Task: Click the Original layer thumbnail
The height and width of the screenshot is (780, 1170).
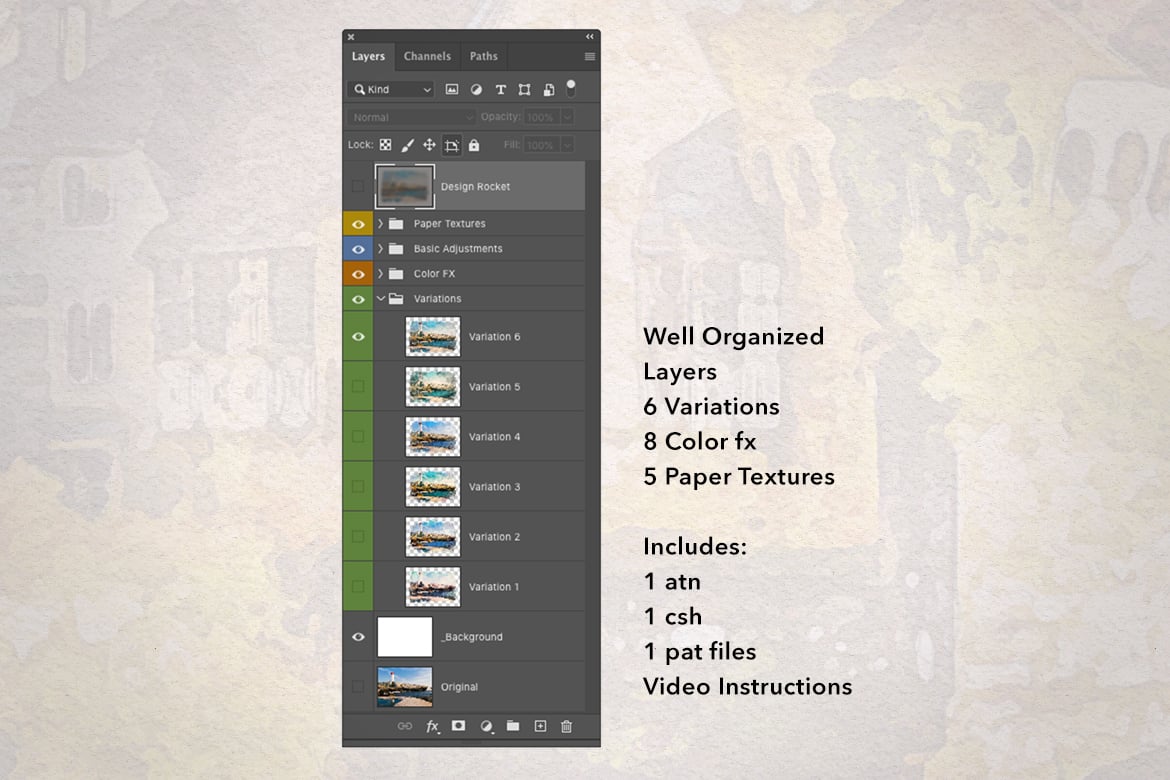Action: tap(404, 687)
